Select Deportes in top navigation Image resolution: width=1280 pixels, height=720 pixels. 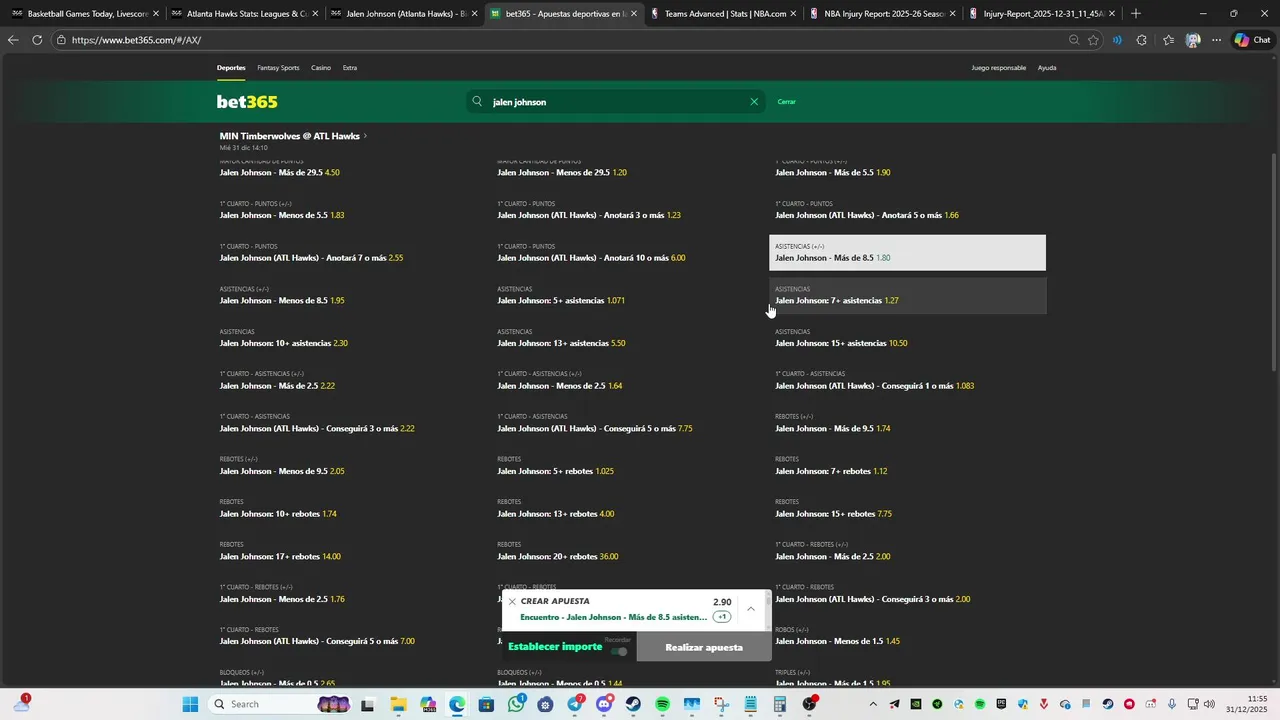[231, 68]
